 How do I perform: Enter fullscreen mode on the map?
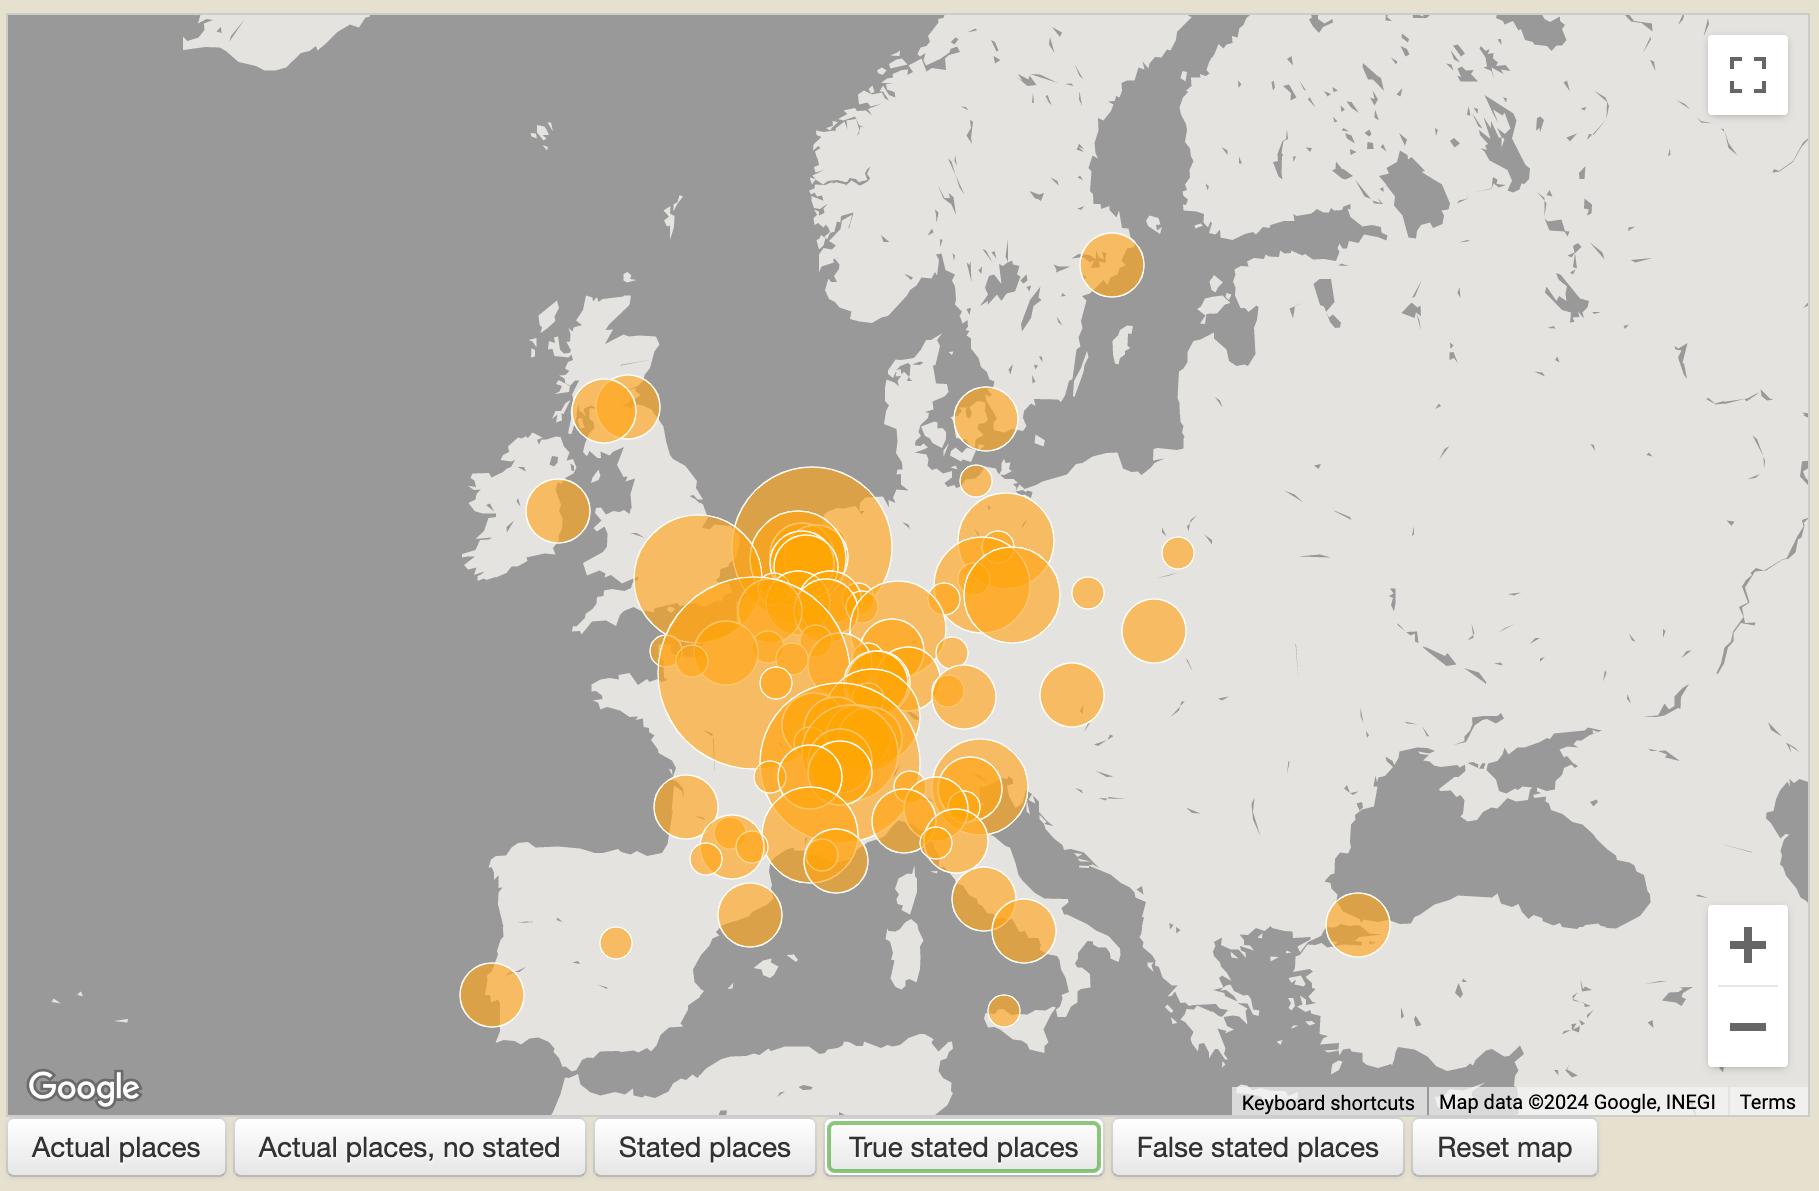coord(1747,75)
